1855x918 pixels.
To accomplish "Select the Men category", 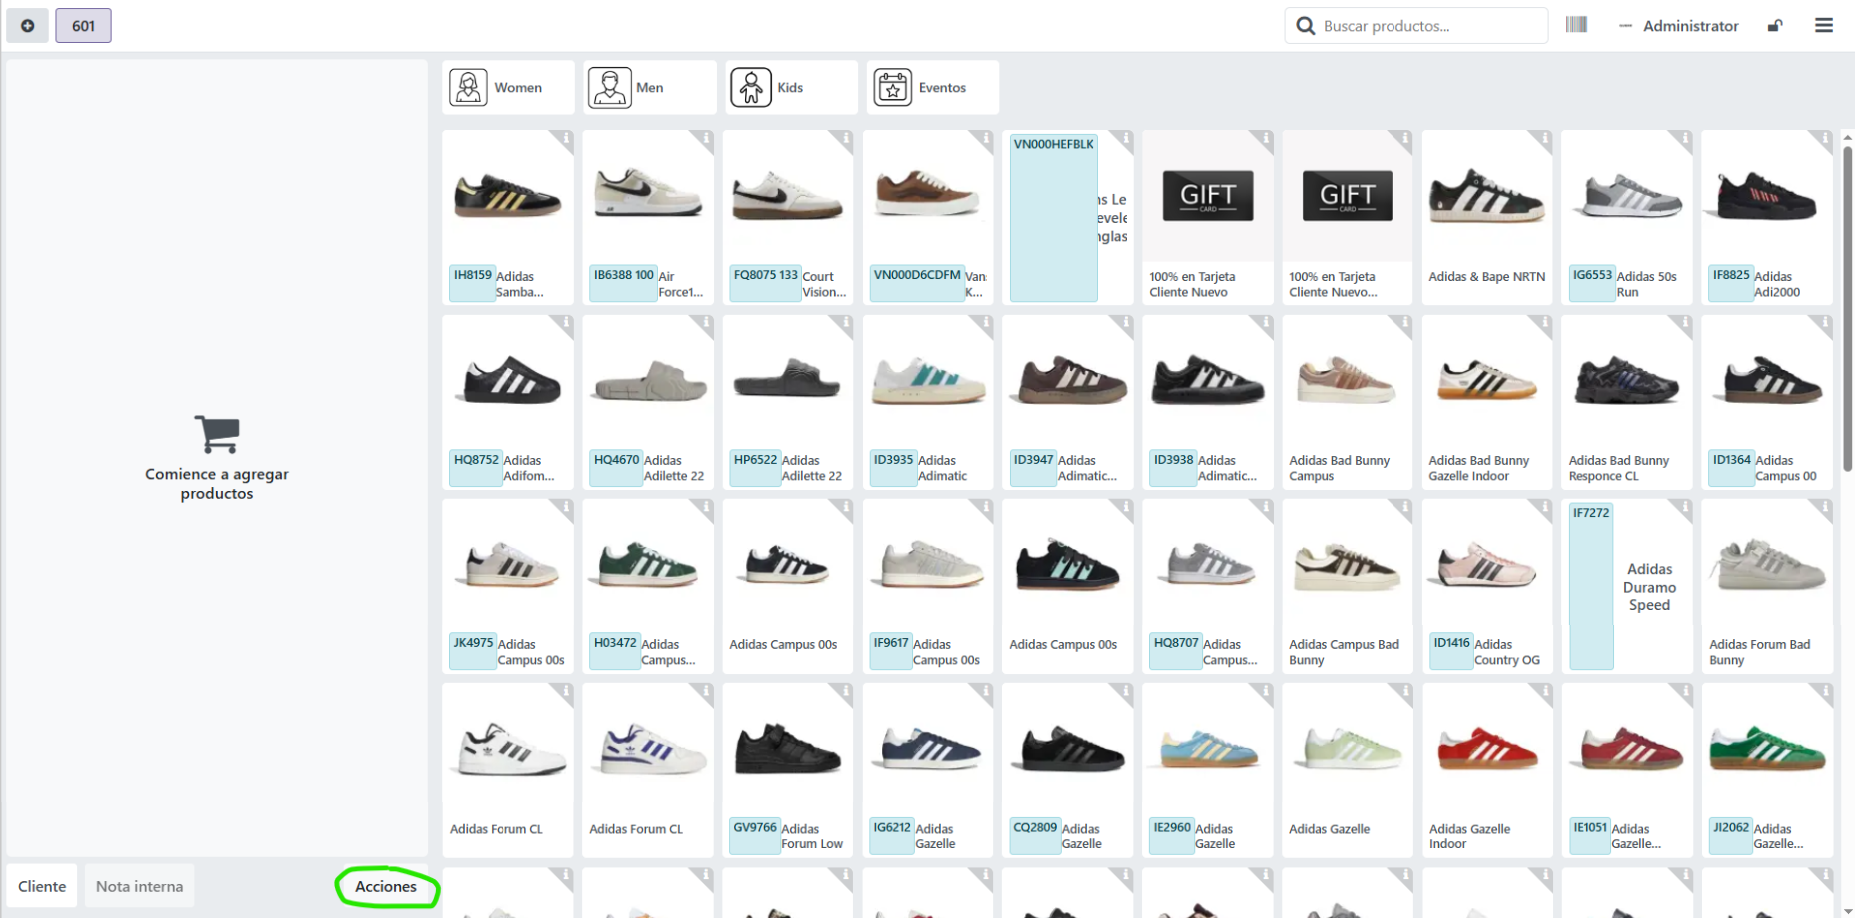I will coord(650,88).
